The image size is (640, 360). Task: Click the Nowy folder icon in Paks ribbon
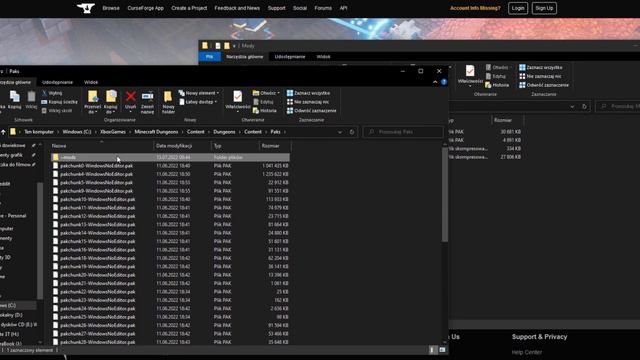tap(168, 96)
